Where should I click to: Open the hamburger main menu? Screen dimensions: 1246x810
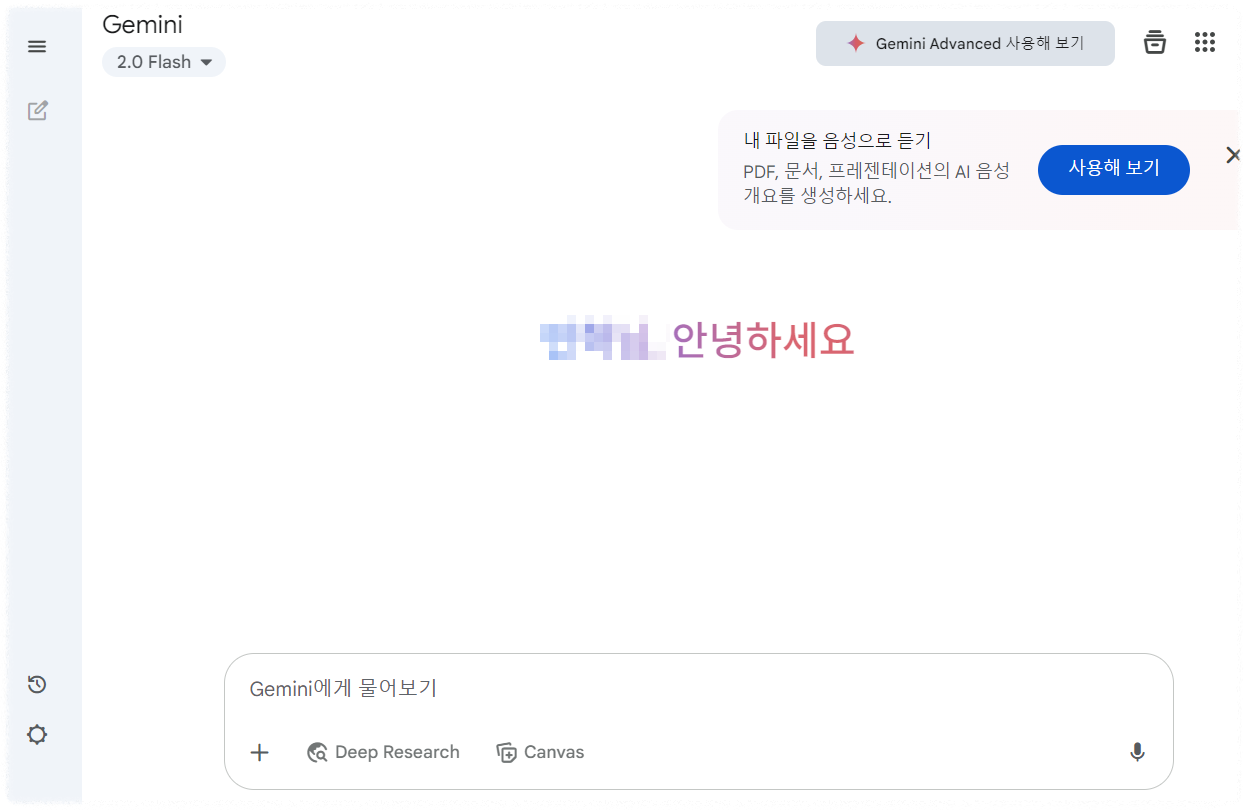point(37,47)
